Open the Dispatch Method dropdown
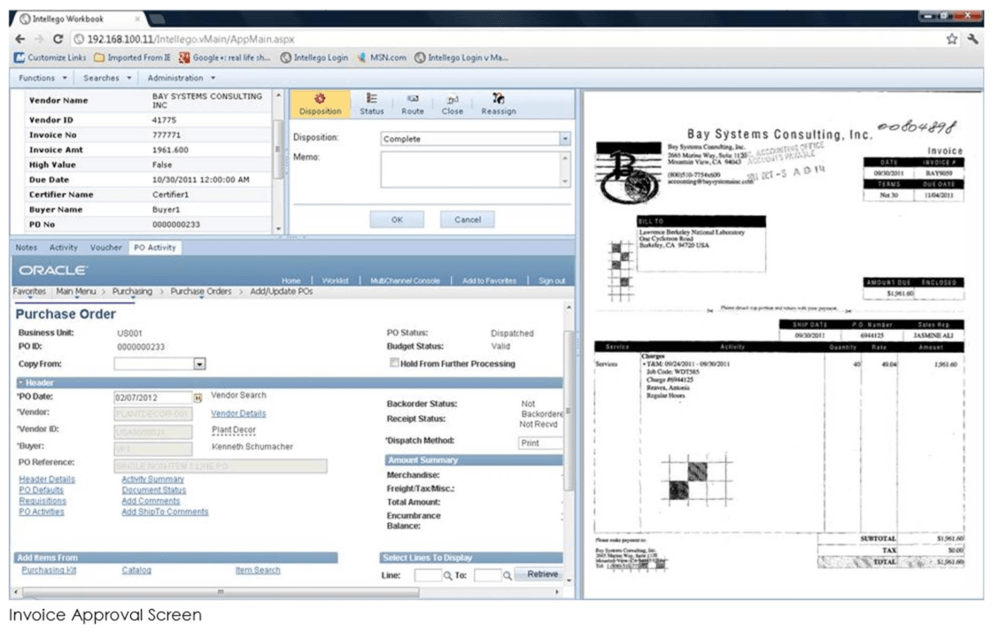The width and height of the screenshot is (1000, 632). coord(540,443)
